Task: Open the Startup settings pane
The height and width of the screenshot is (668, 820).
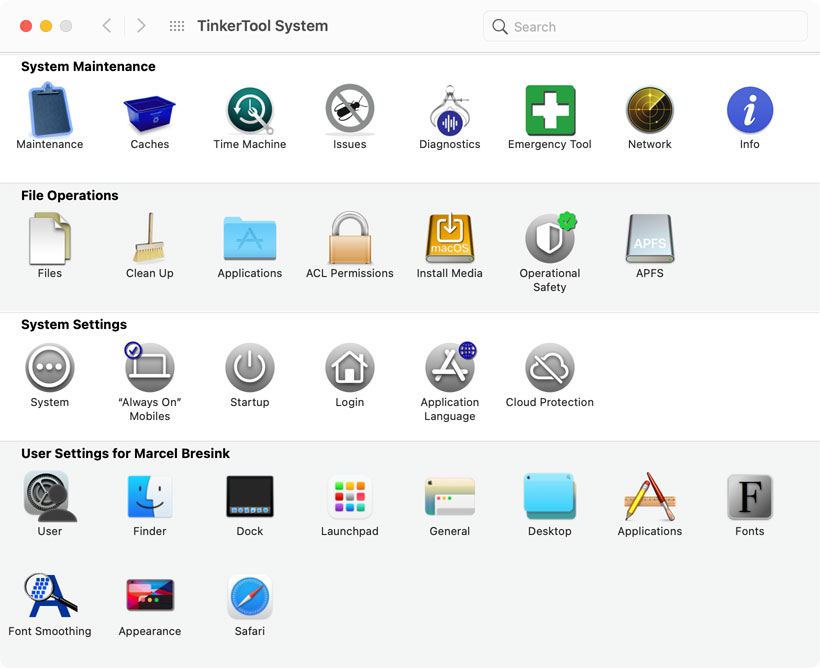Action: pos(249,367)
